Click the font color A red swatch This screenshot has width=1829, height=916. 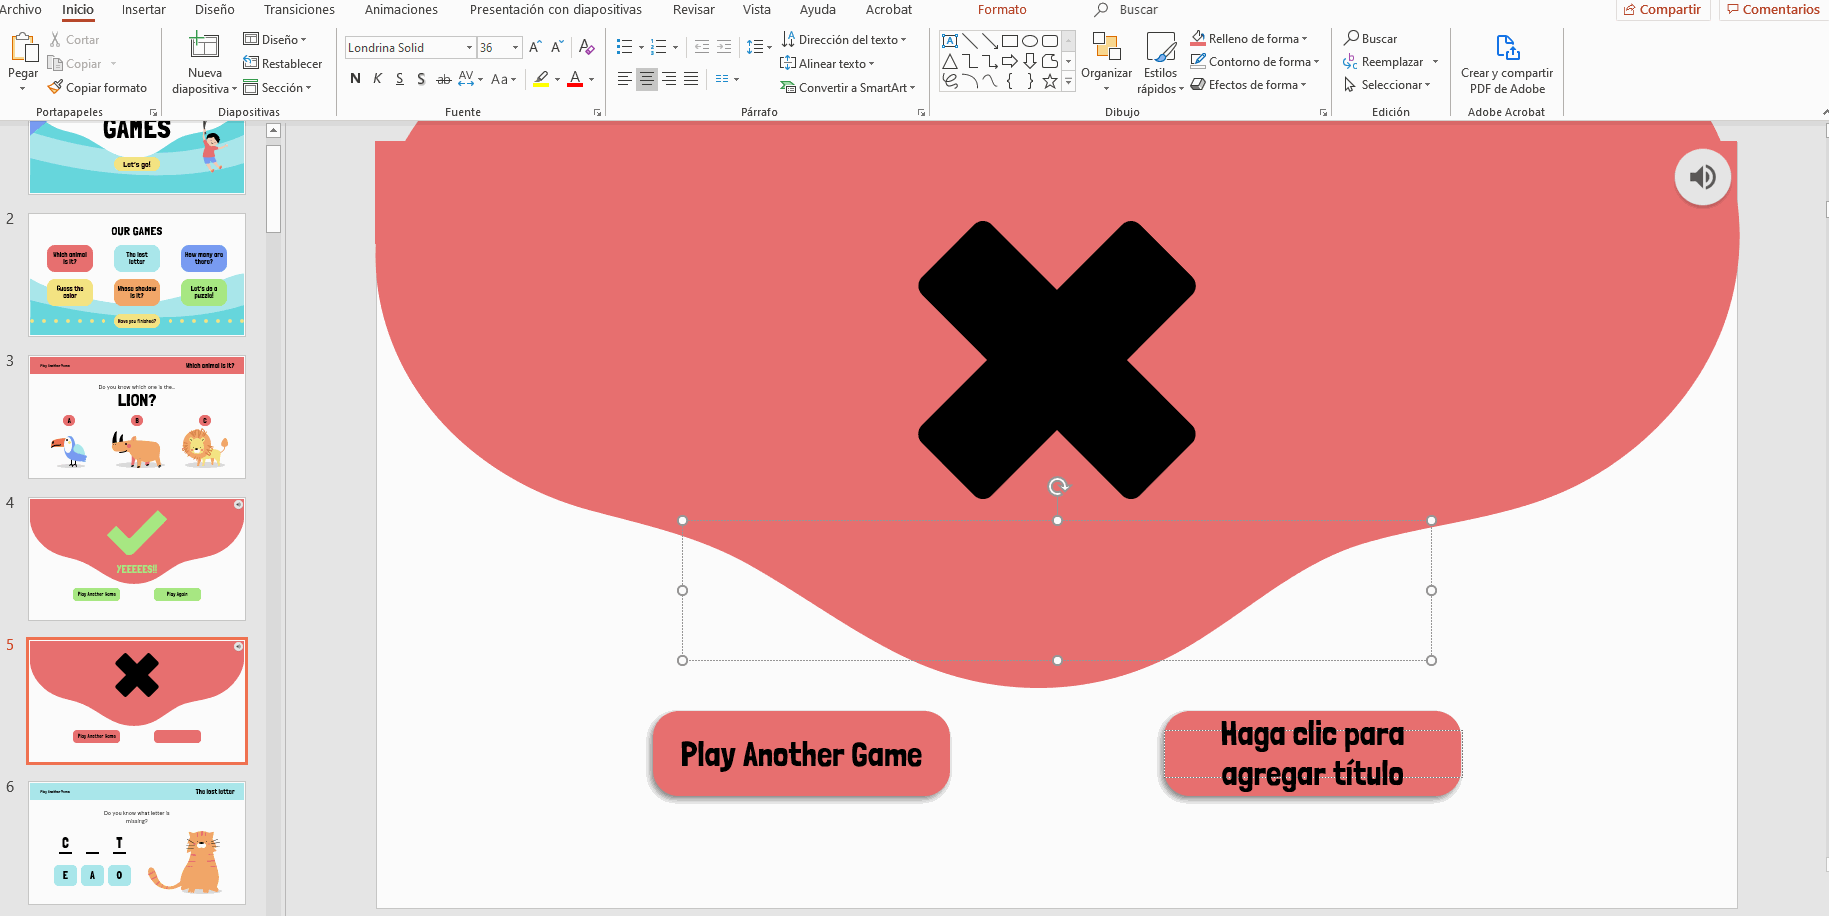(x=575, y=79)
